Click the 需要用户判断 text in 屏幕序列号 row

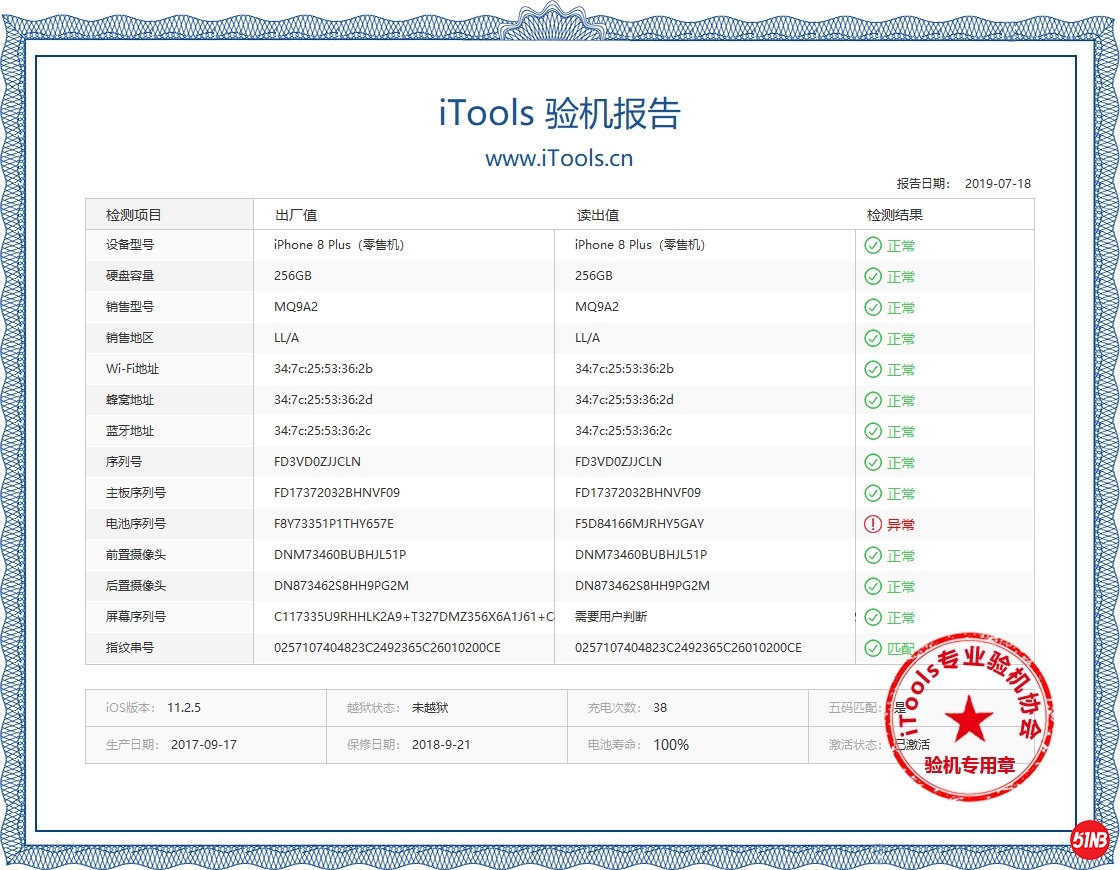tap(611, 617)
